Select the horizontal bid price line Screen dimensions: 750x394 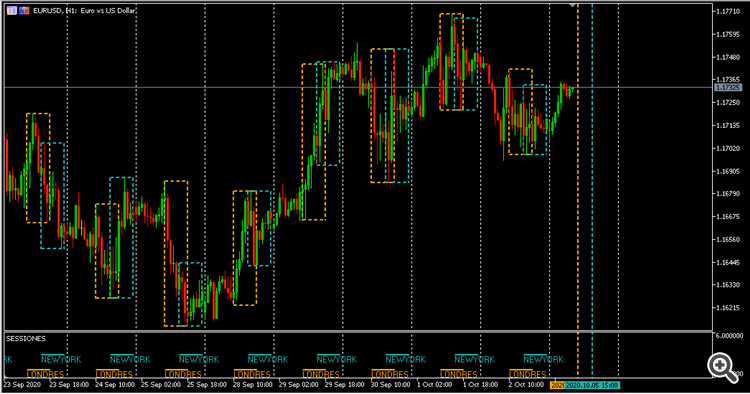[x=359, y=88]
